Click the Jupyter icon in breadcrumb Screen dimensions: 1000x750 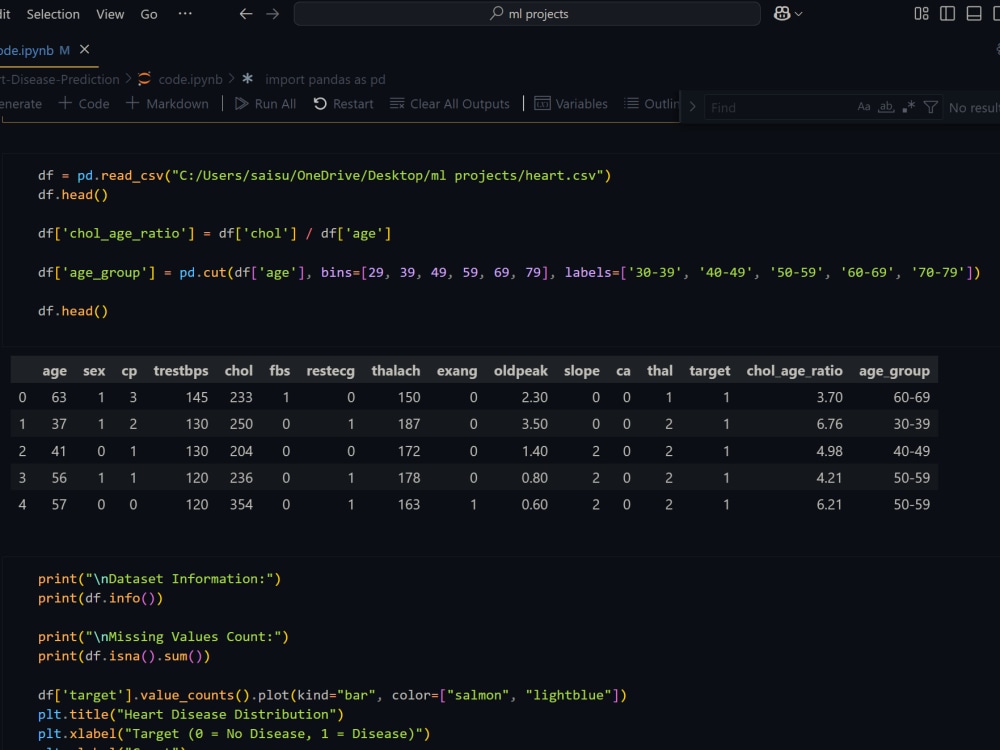pos(144,78)
